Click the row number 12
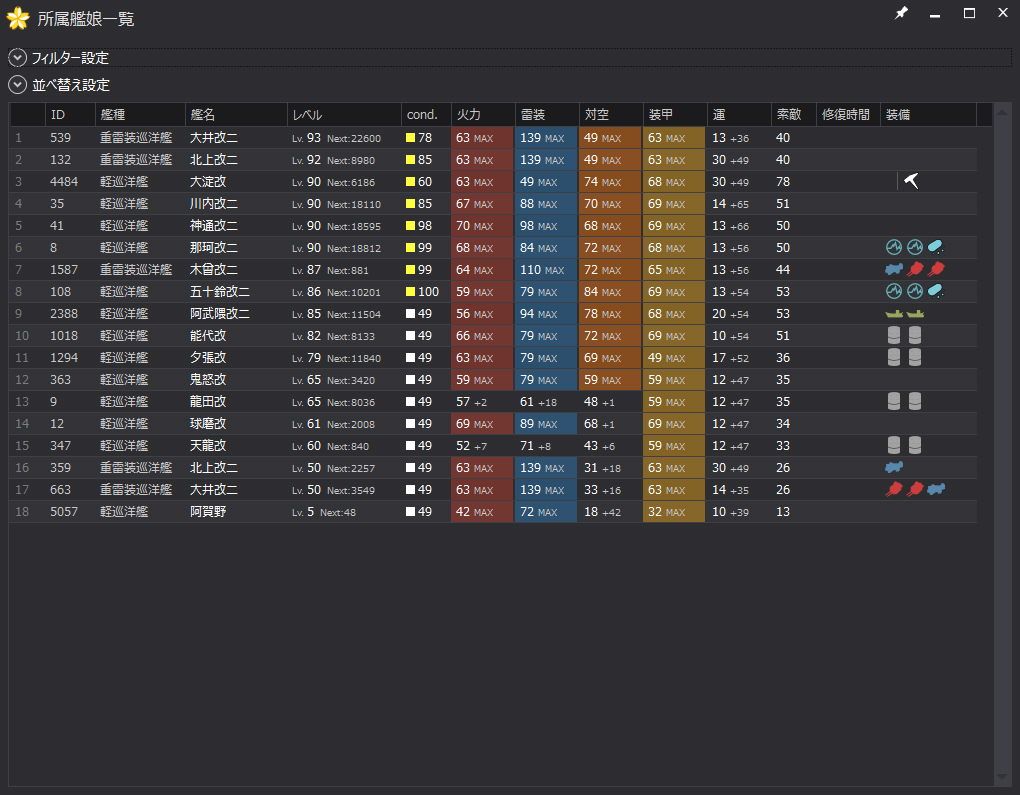The image size is (1020, 795). click(22, 379)
